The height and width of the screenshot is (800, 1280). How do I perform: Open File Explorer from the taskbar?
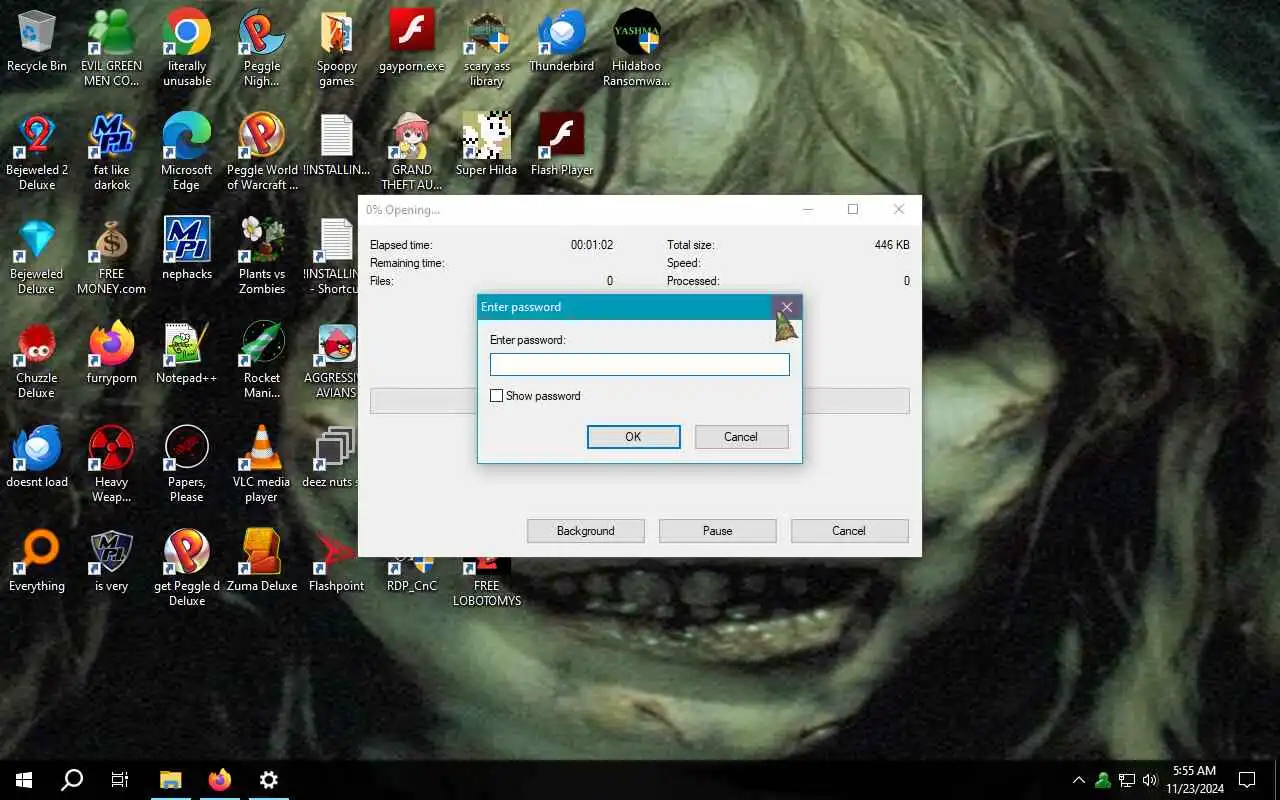pos(171,780)
